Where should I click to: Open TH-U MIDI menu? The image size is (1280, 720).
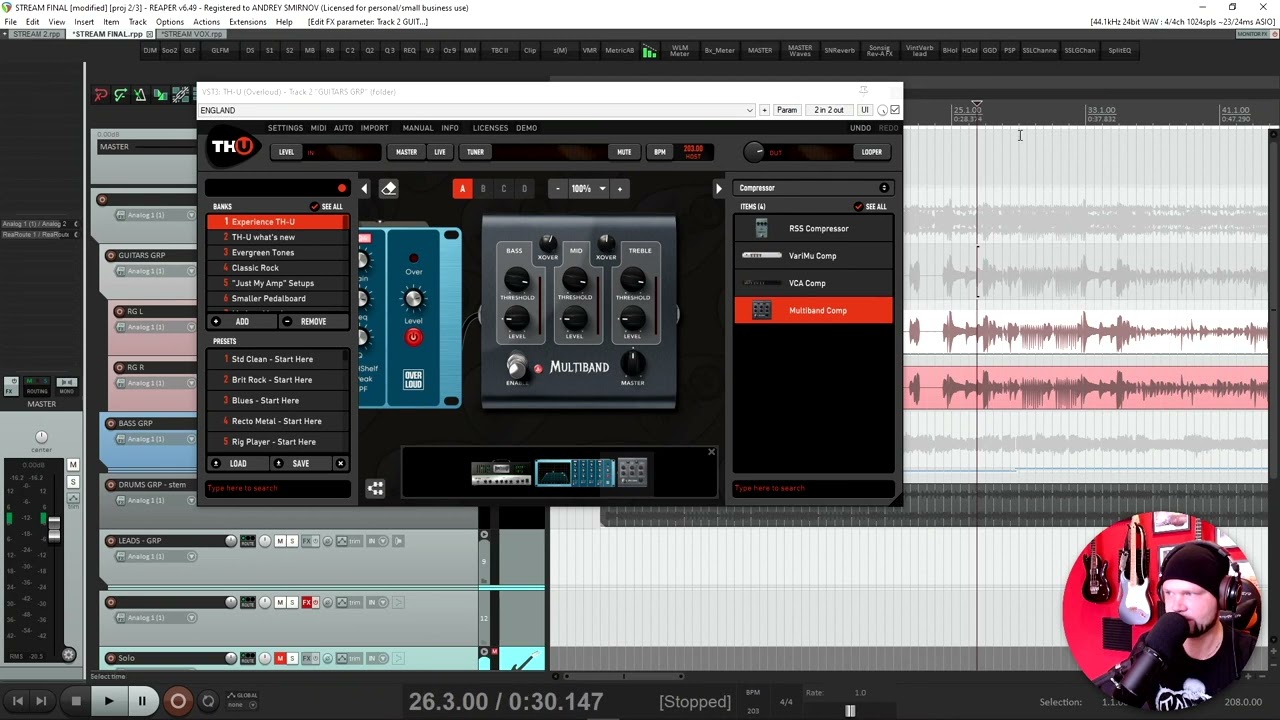pyautogui.click(x=318, y=128)
